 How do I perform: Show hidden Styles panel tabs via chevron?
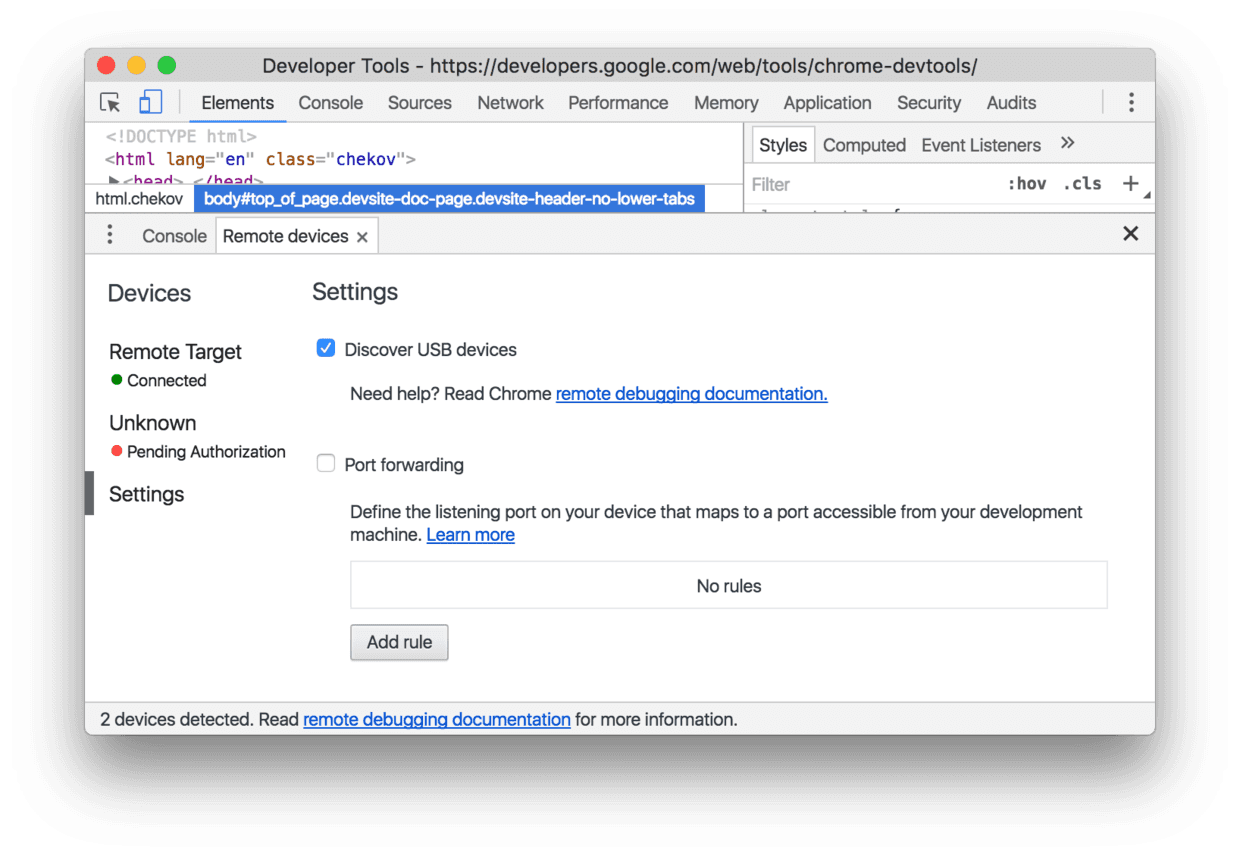click(1068, 143)
